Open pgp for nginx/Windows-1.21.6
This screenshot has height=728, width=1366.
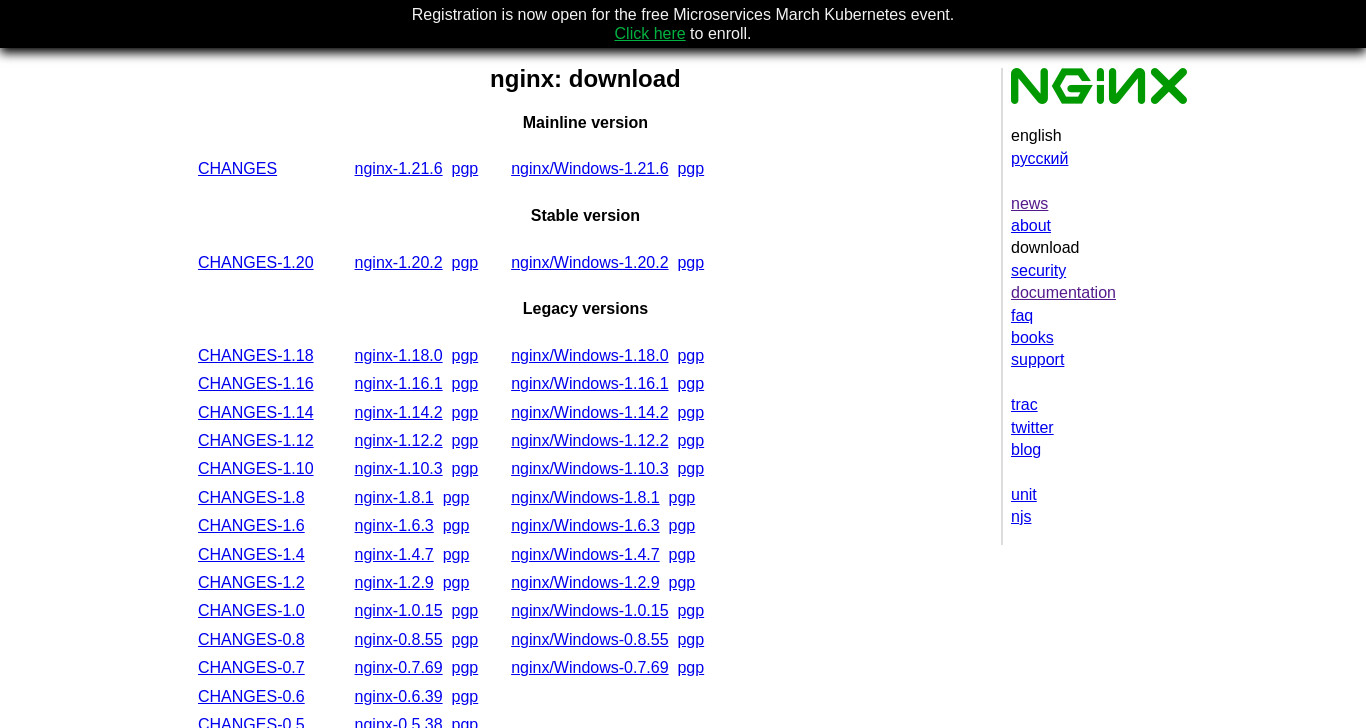(691, 169)
